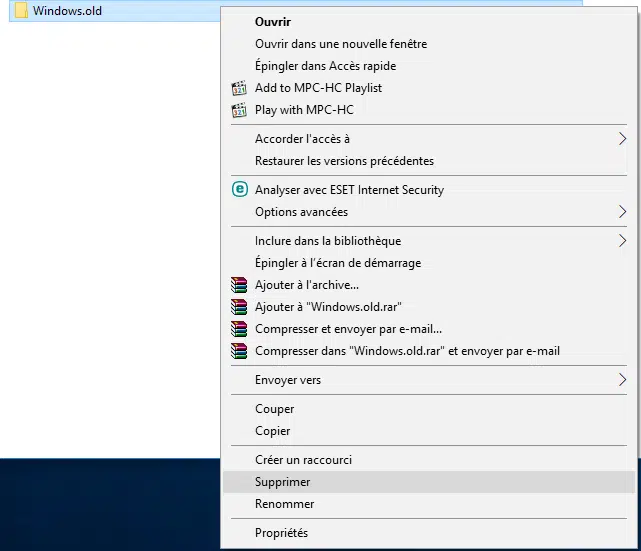The width and height of the screenshot is (641, 551).
Task: Choose Play with MPC-HC
Action: [x=429, y=110]
